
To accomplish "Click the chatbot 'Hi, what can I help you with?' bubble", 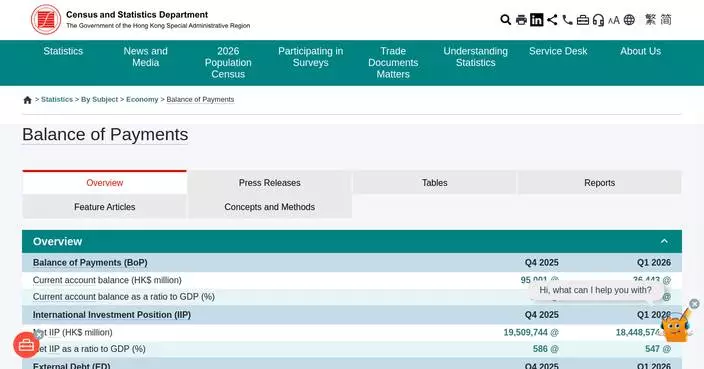I will tap(595, 290).
